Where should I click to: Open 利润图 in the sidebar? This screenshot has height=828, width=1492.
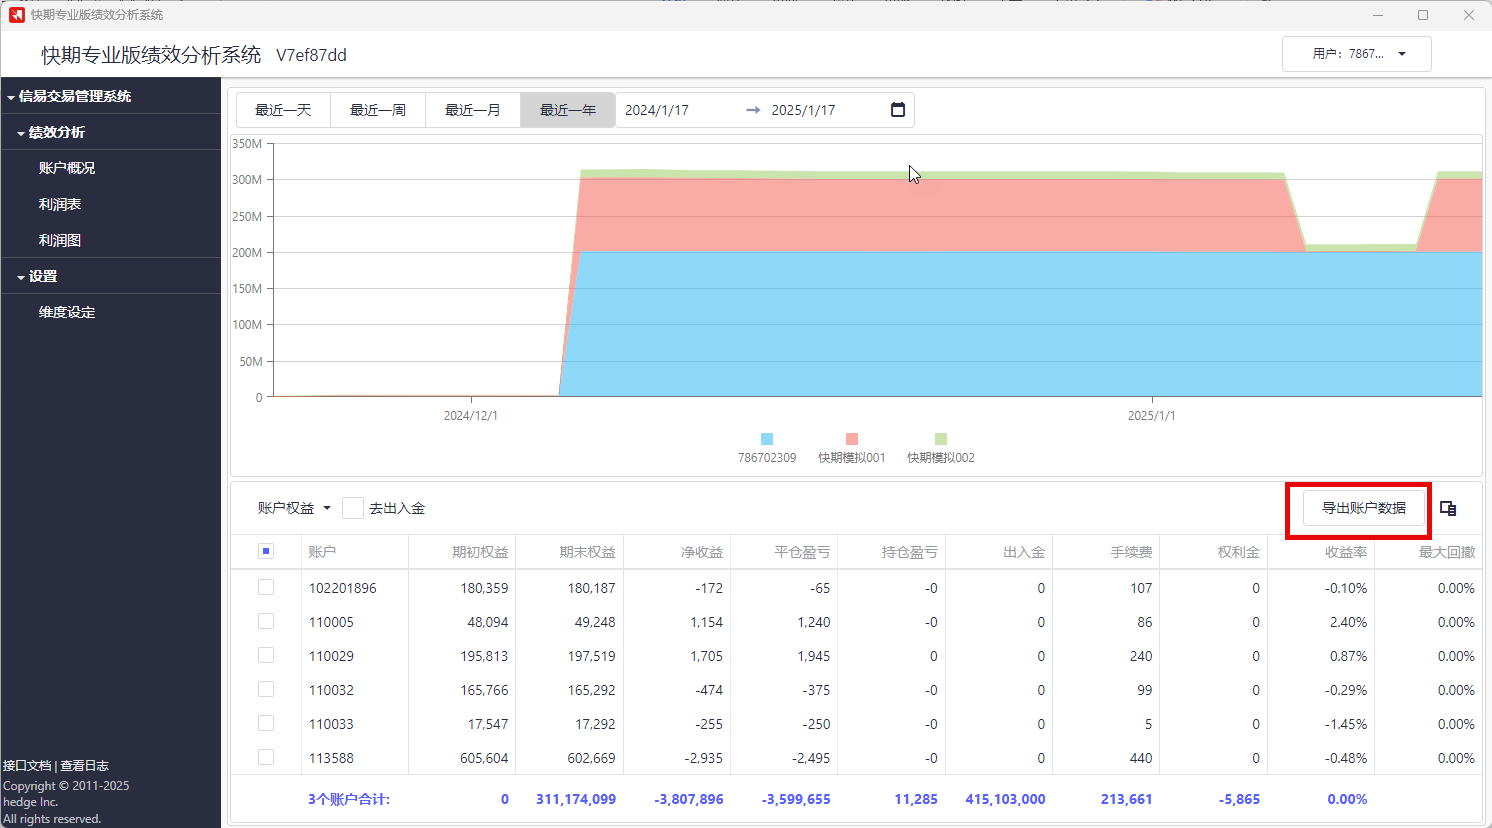(x=60, y=240)
